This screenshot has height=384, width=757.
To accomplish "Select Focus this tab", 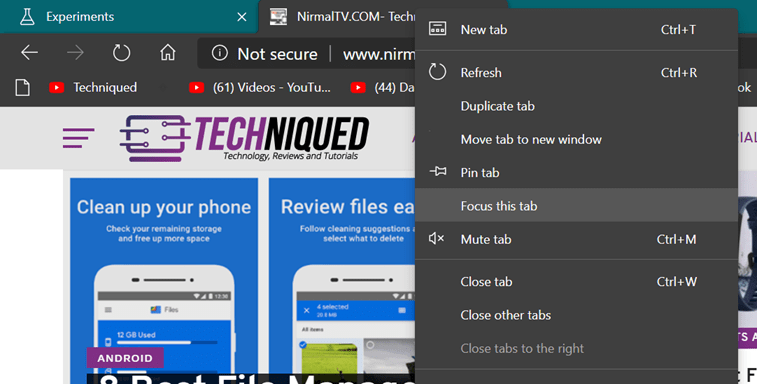I will click(576, 206).
